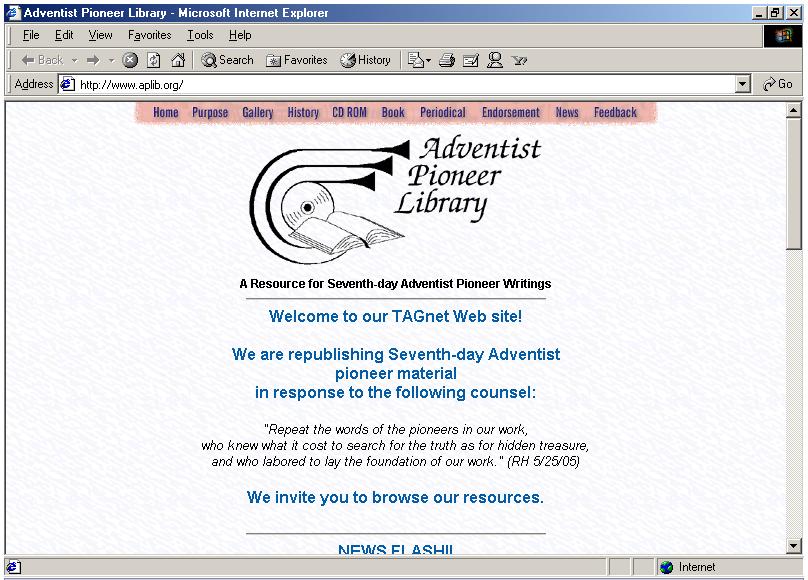Click the Adventist Pioneer Library logo image

[396, 199]
